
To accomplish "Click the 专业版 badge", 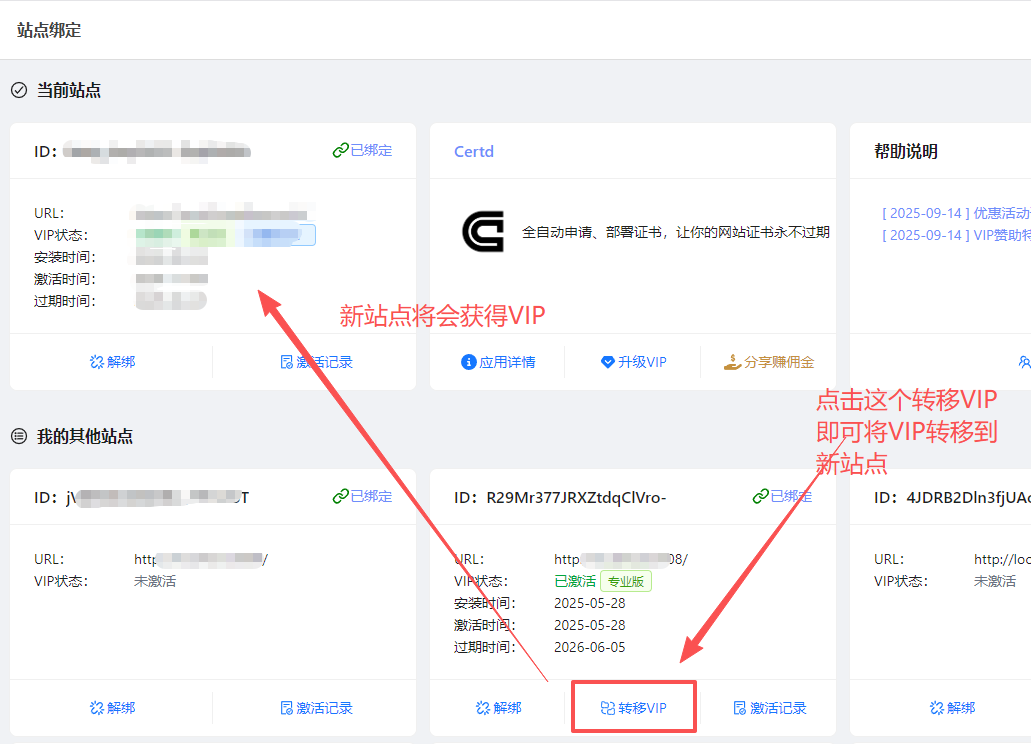I will [626, 581].
